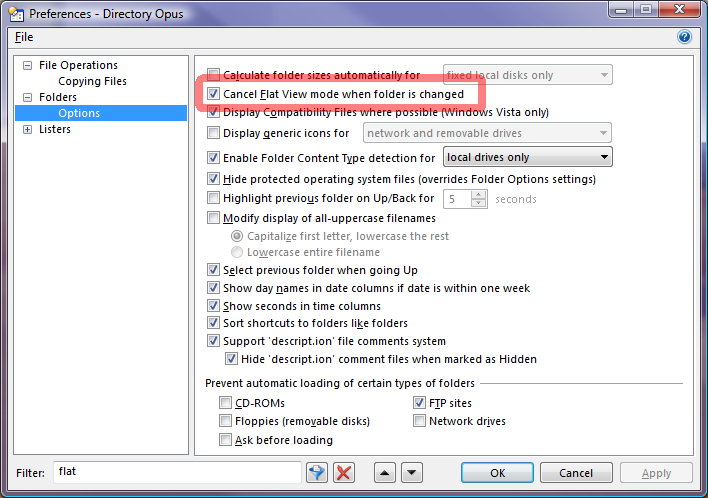The image size is (708, 498).
Task: Expand the Listers tree node
Action: point(27,130)
